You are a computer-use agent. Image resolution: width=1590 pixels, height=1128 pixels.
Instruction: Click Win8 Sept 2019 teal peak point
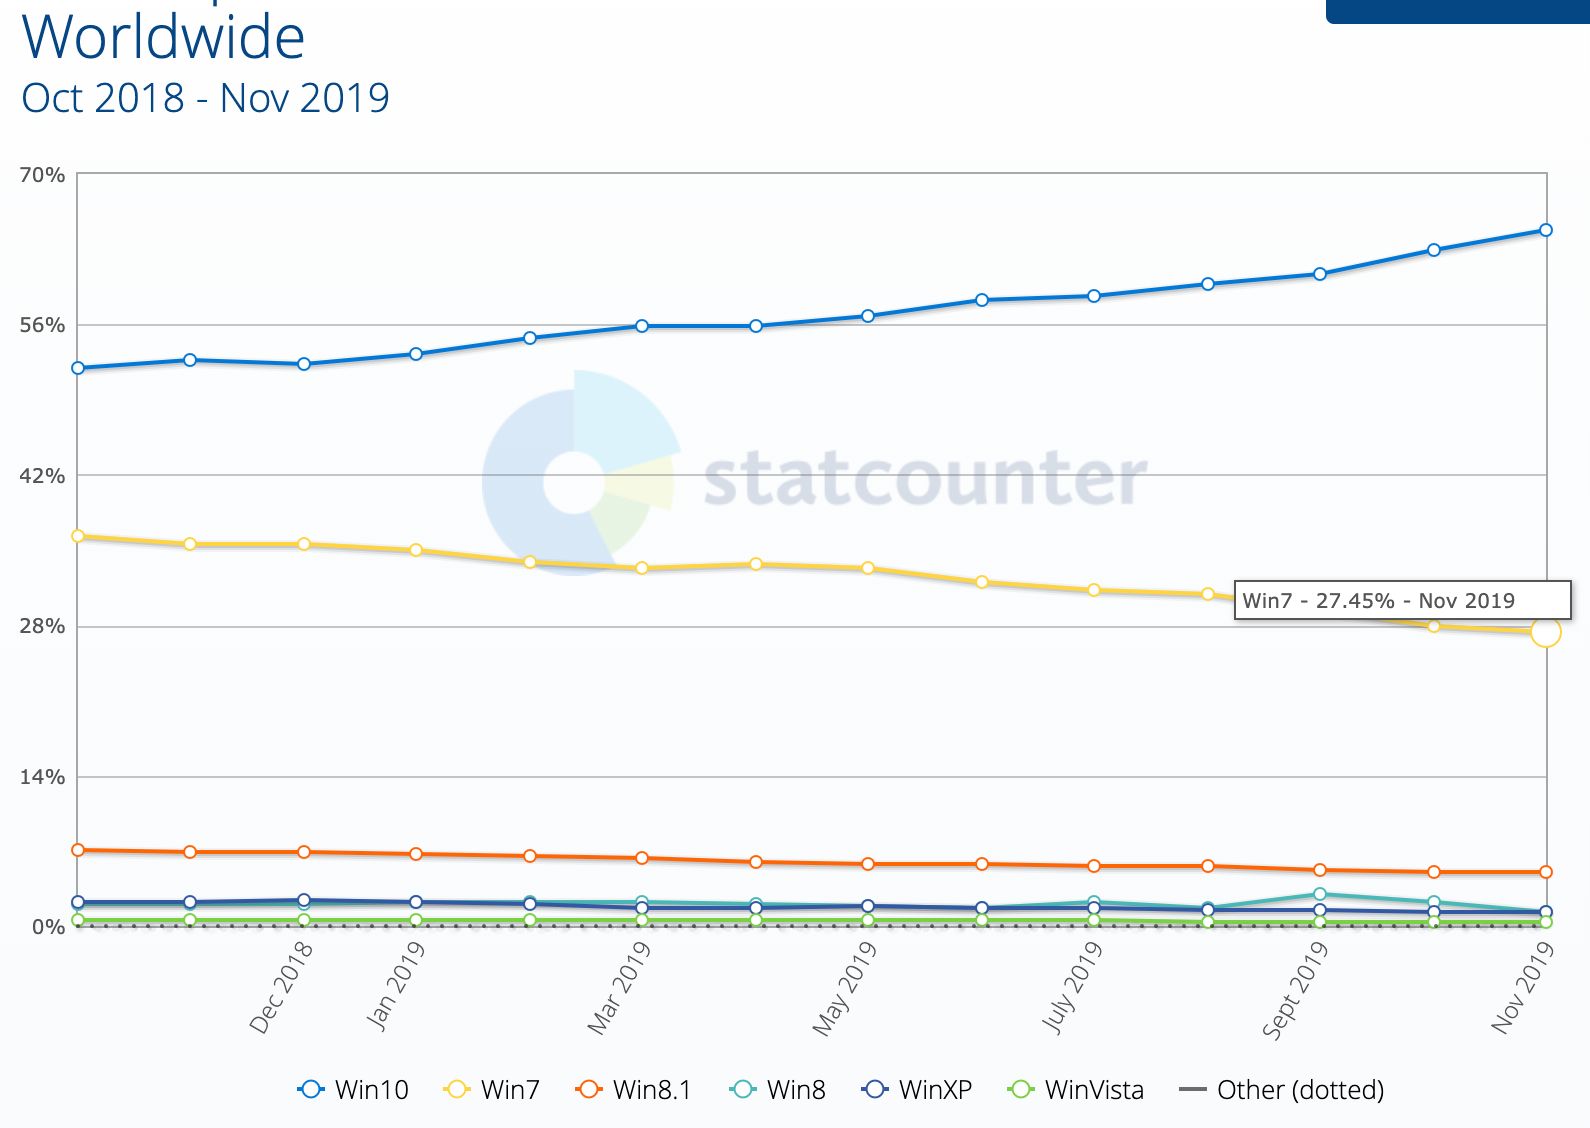pos(1320,894)
